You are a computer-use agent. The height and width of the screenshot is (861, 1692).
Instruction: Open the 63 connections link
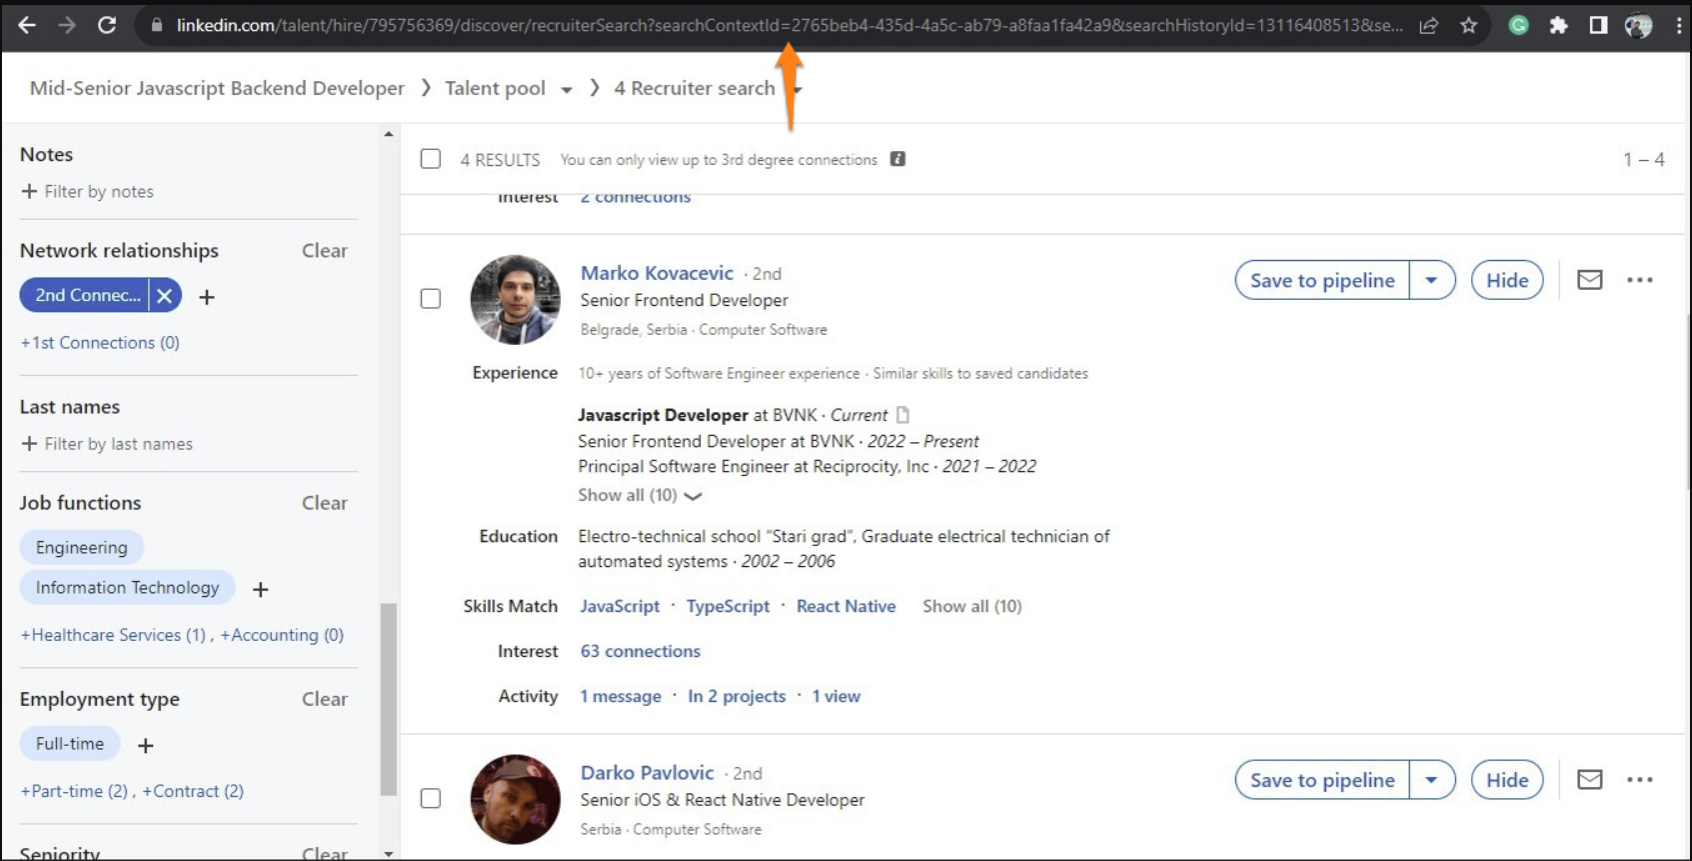(640, 651)
